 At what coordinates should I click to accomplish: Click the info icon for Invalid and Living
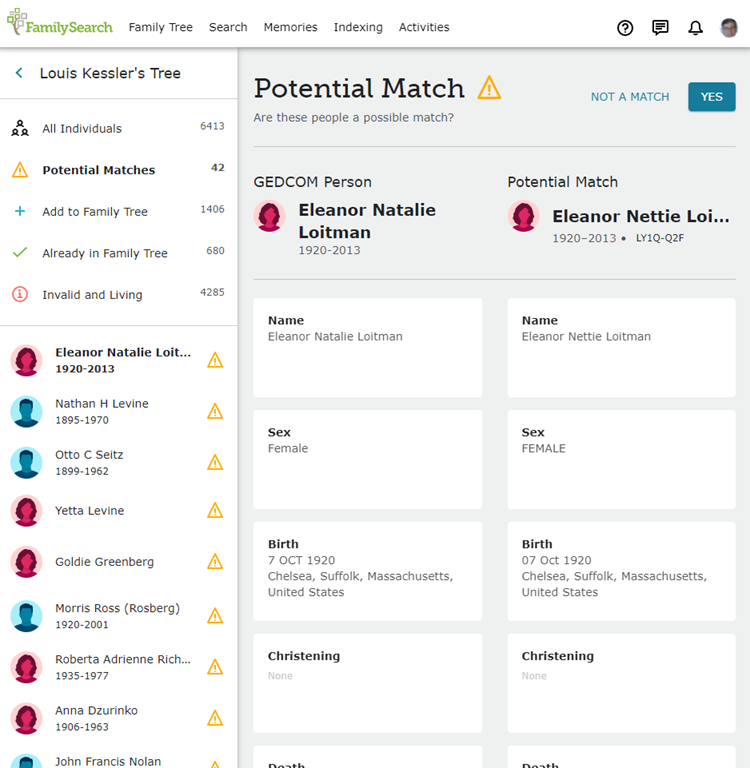(x=20, y=294)
